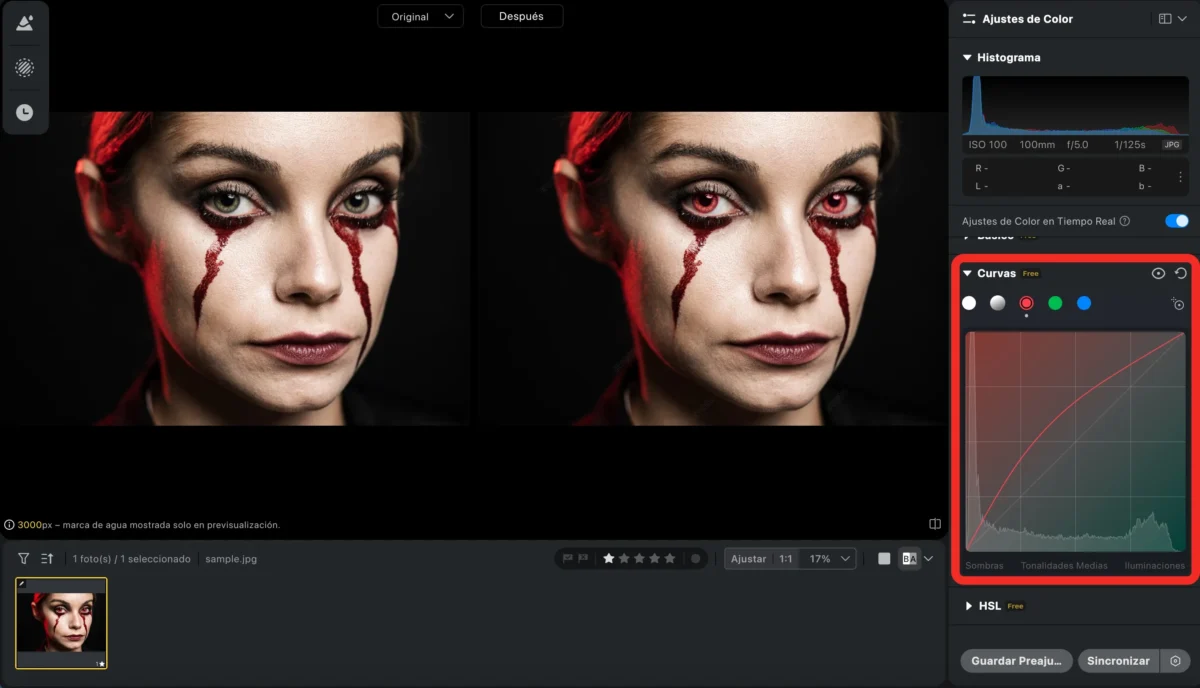Image resolution: width=1200 pixels, height=688 pixels.
Task: Activate the curve point picker target tool
Action: [1178, 304]
